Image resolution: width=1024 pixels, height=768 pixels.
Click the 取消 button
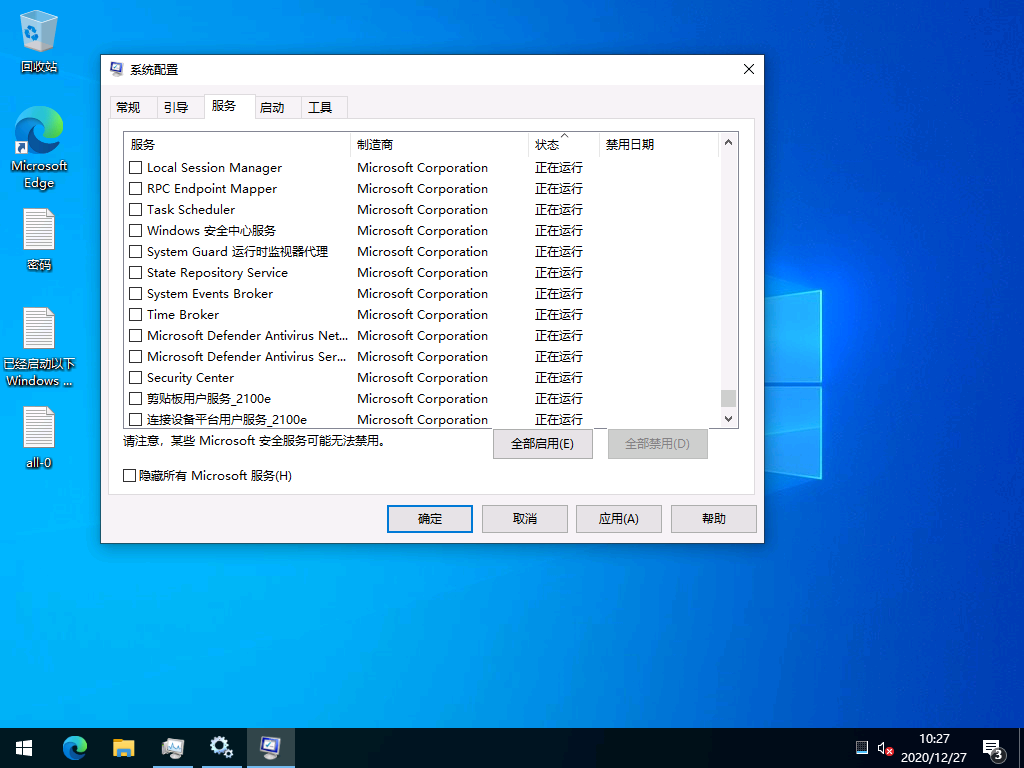524,519
